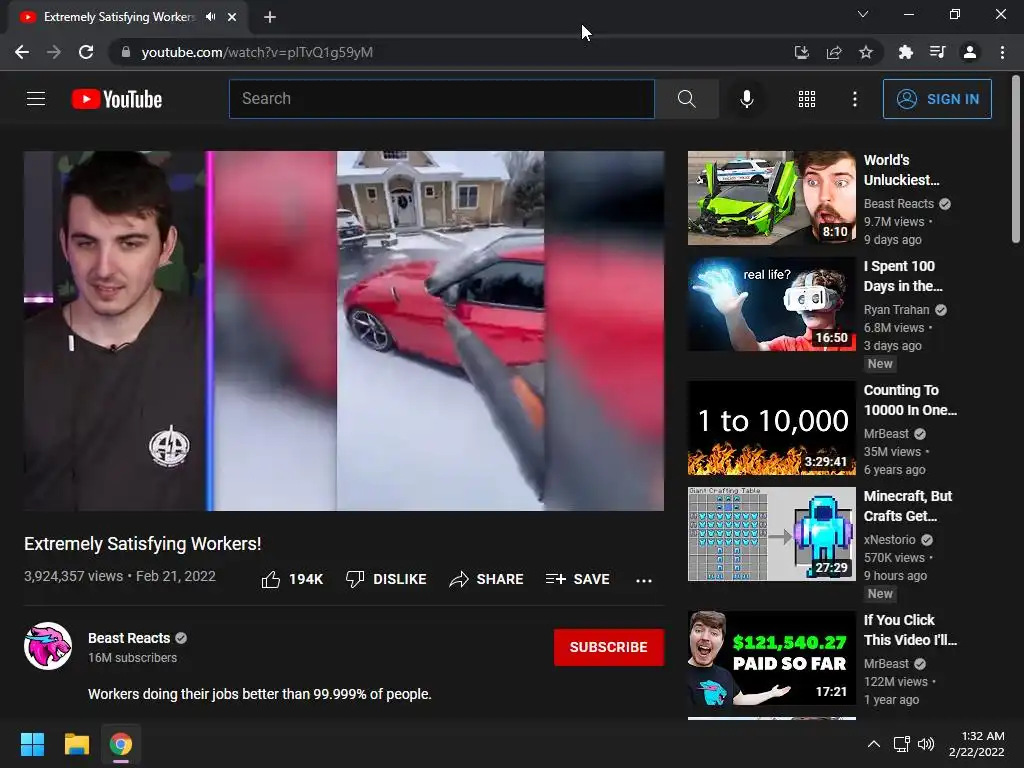The image size is (1024, 768).
Task: Go back with the browser back arrow
Action: point(22,52)
